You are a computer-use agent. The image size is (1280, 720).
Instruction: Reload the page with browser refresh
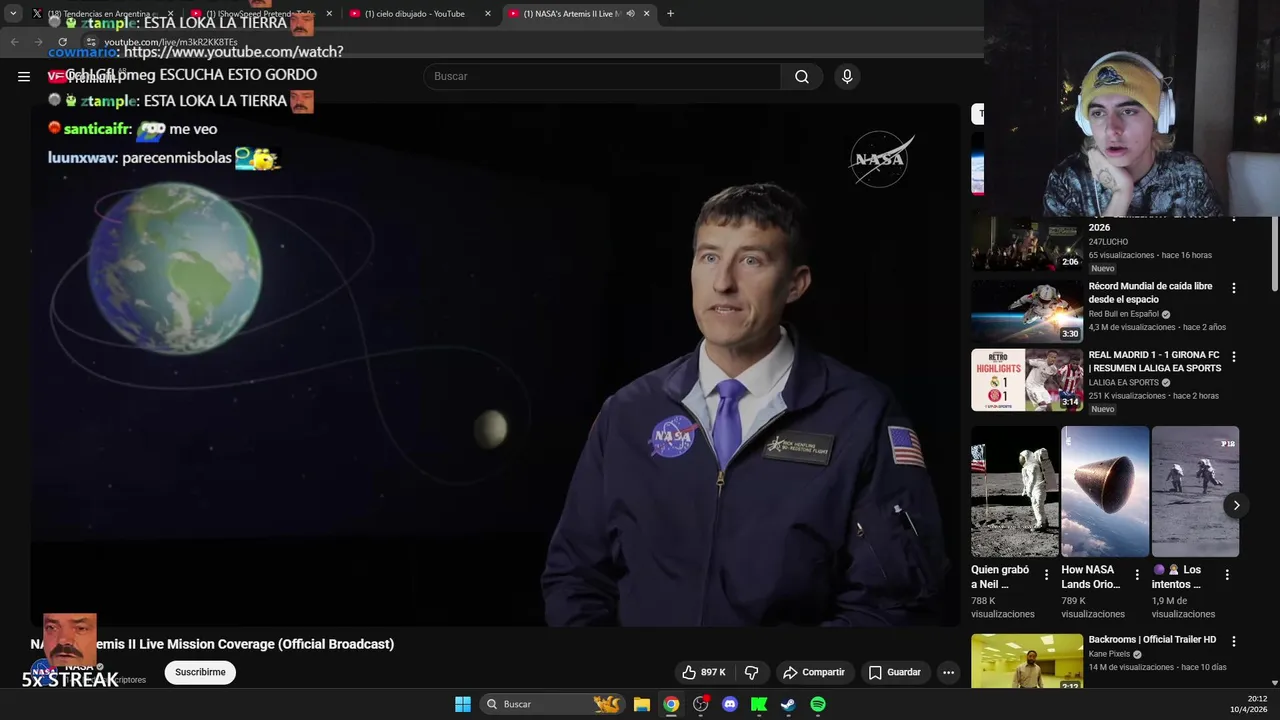point(62,42)
